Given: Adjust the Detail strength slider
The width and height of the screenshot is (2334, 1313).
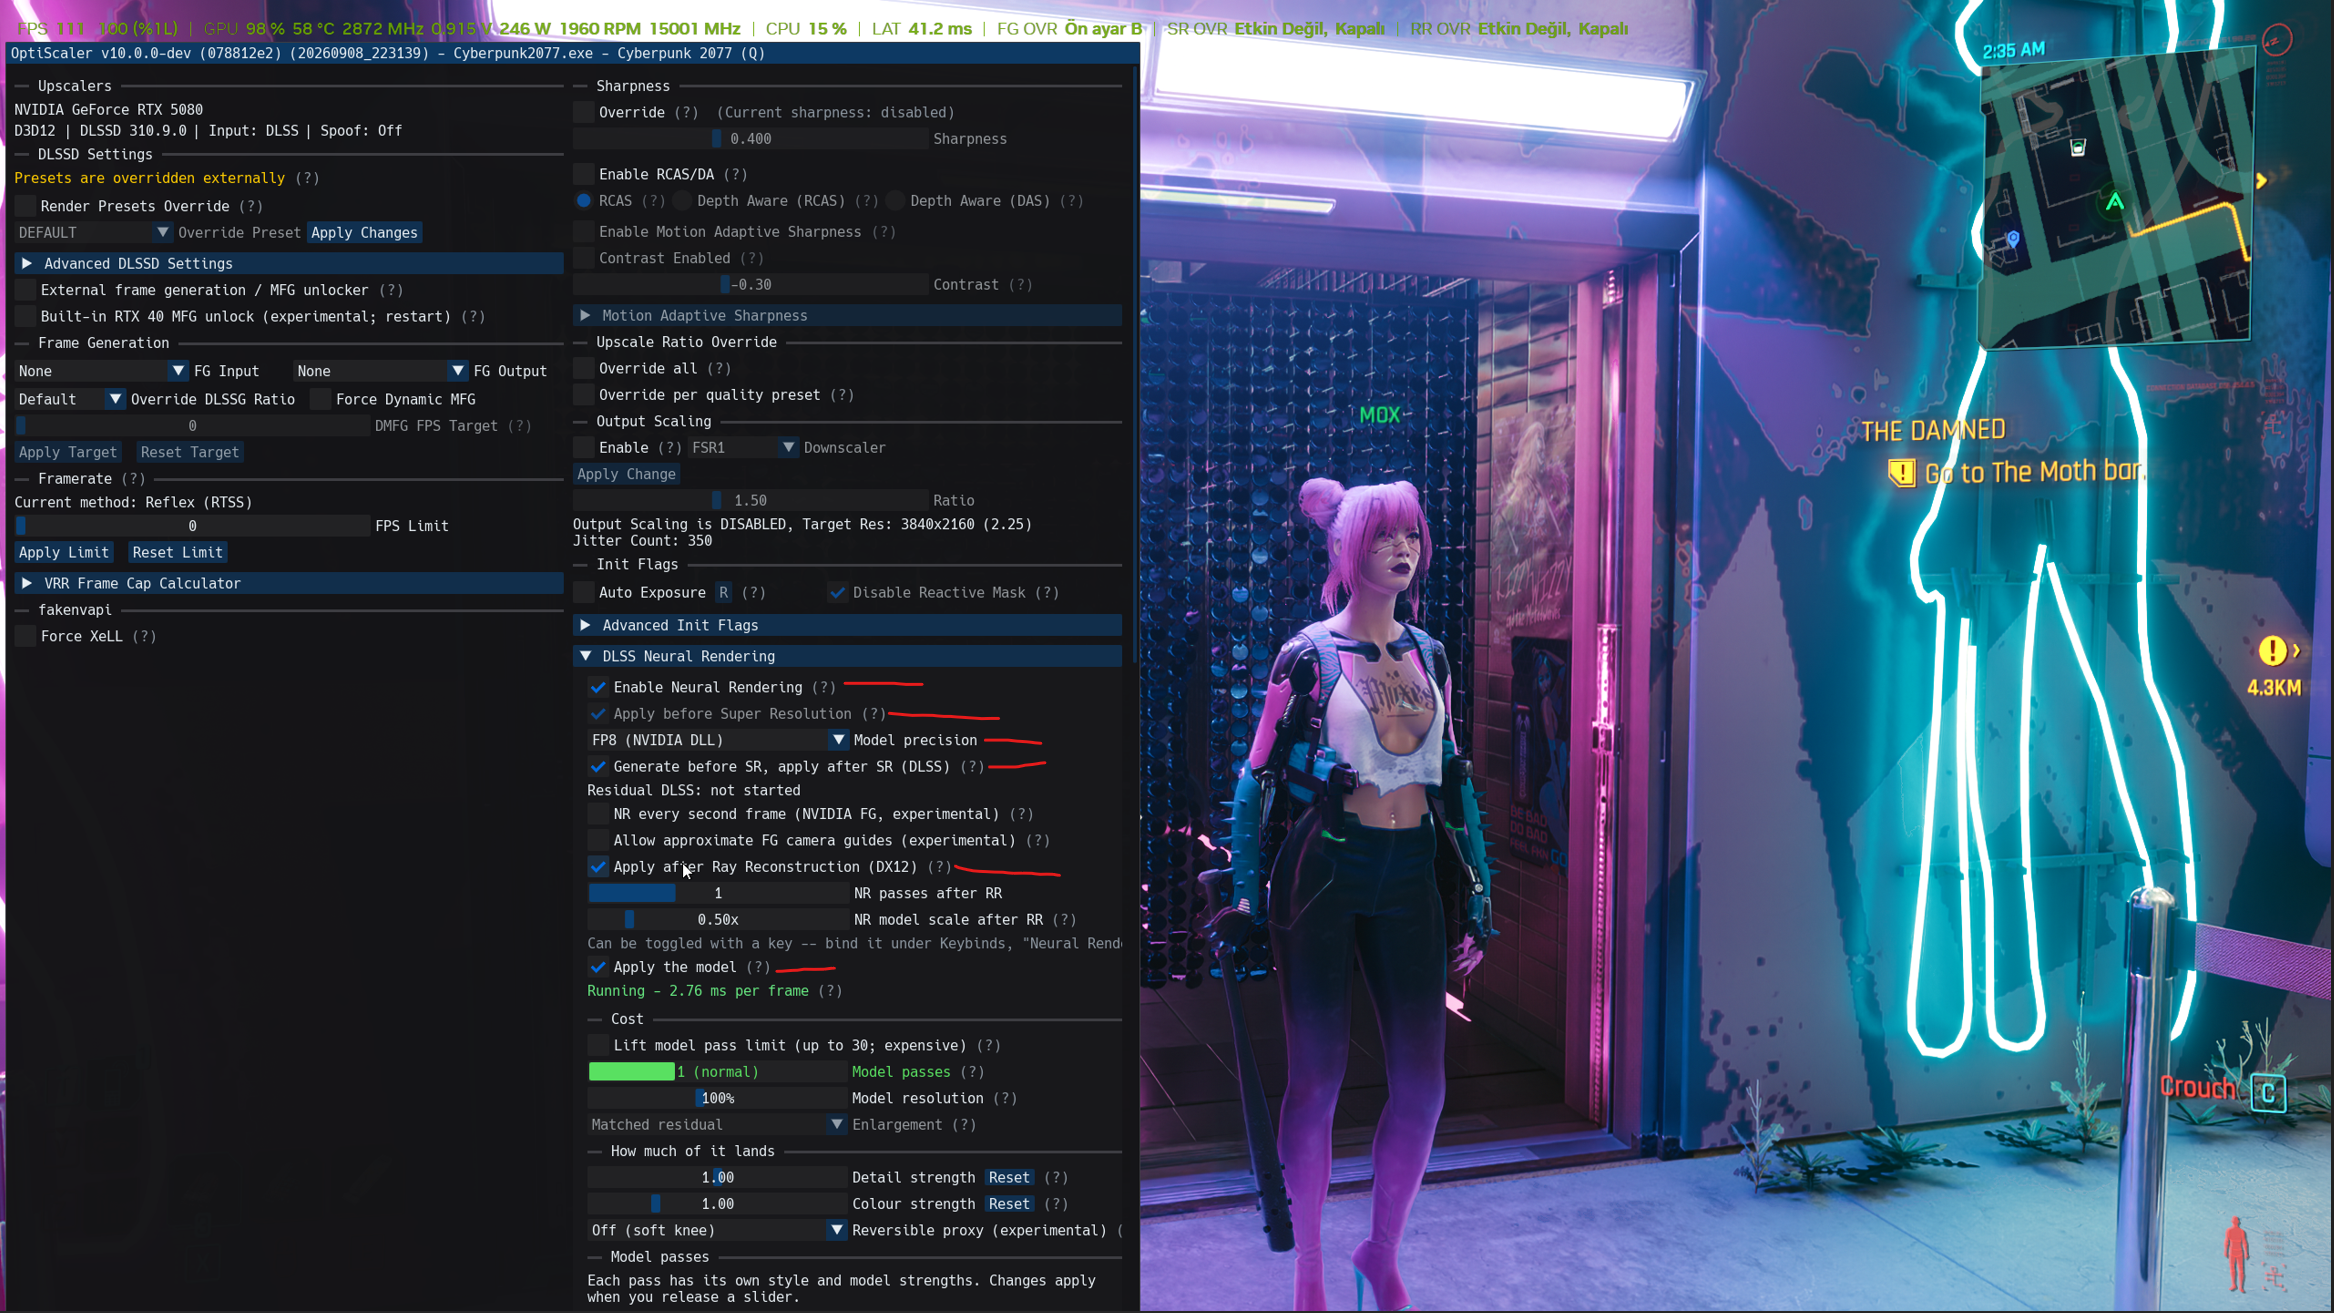Looking at the screenshot, I should click(x=717, y=1177).
